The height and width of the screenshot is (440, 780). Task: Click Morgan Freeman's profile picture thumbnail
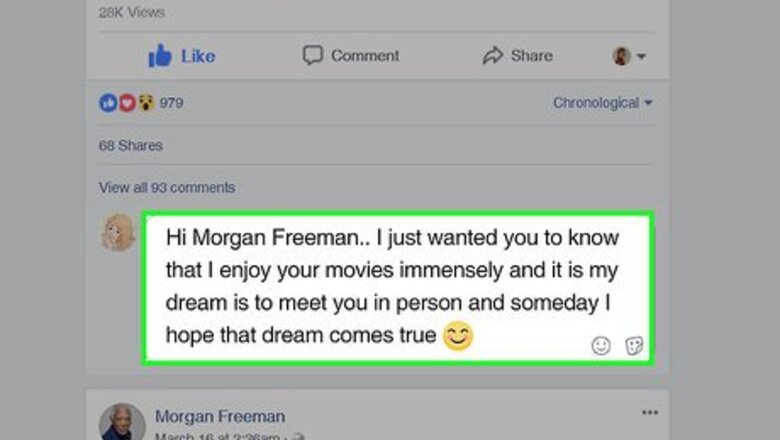[122, 424]
